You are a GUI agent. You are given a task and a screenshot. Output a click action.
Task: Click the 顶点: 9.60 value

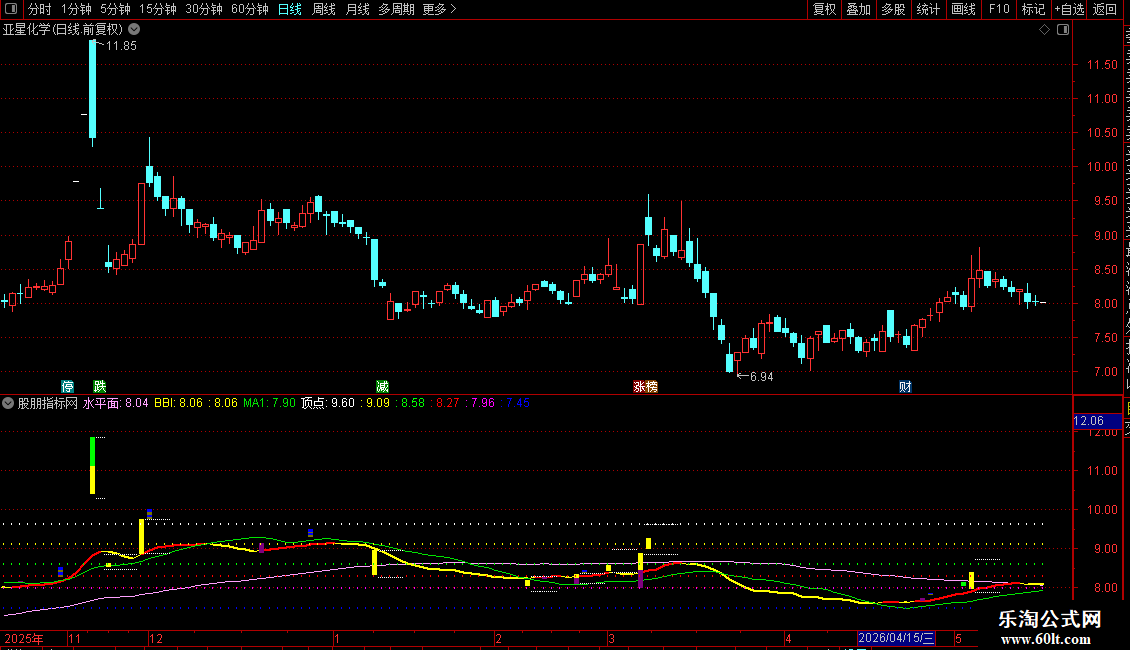328,403
